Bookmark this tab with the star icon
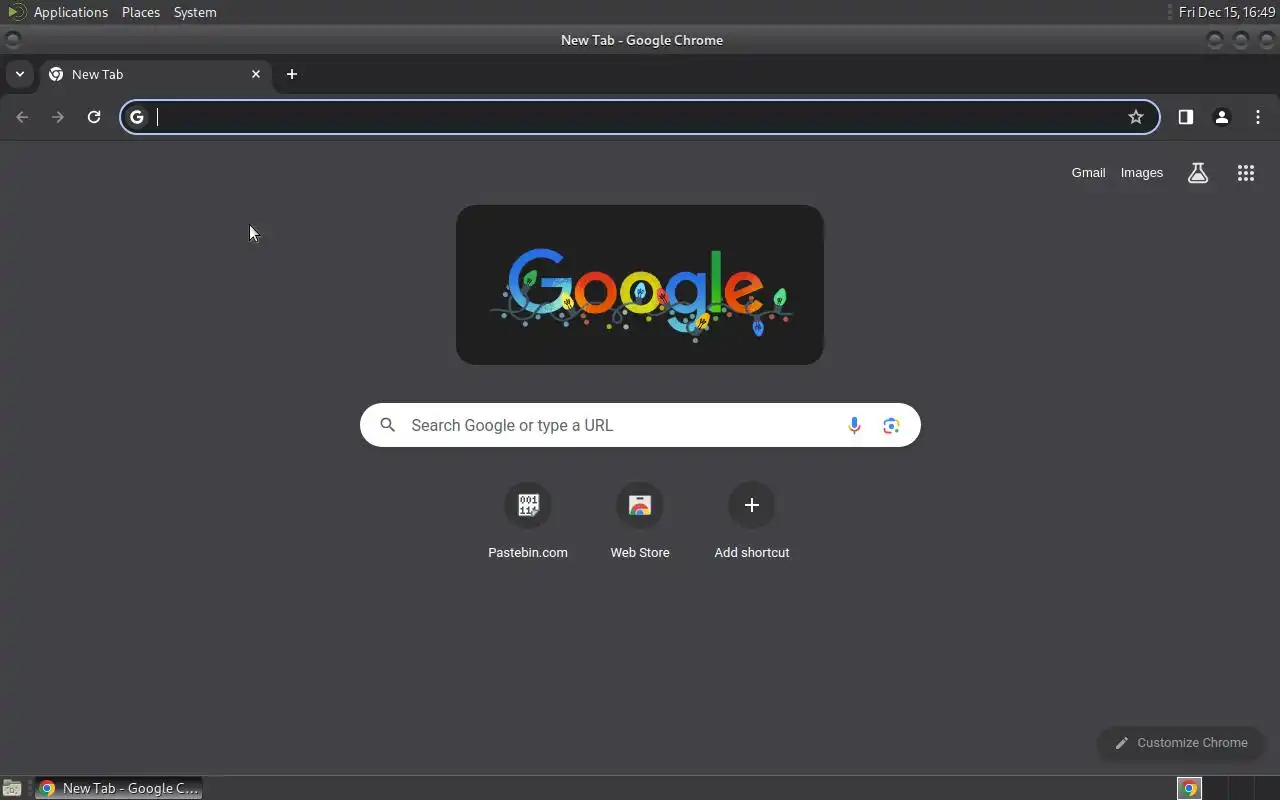Viewport: 1280px width, 800px height. coord(1136,117)
